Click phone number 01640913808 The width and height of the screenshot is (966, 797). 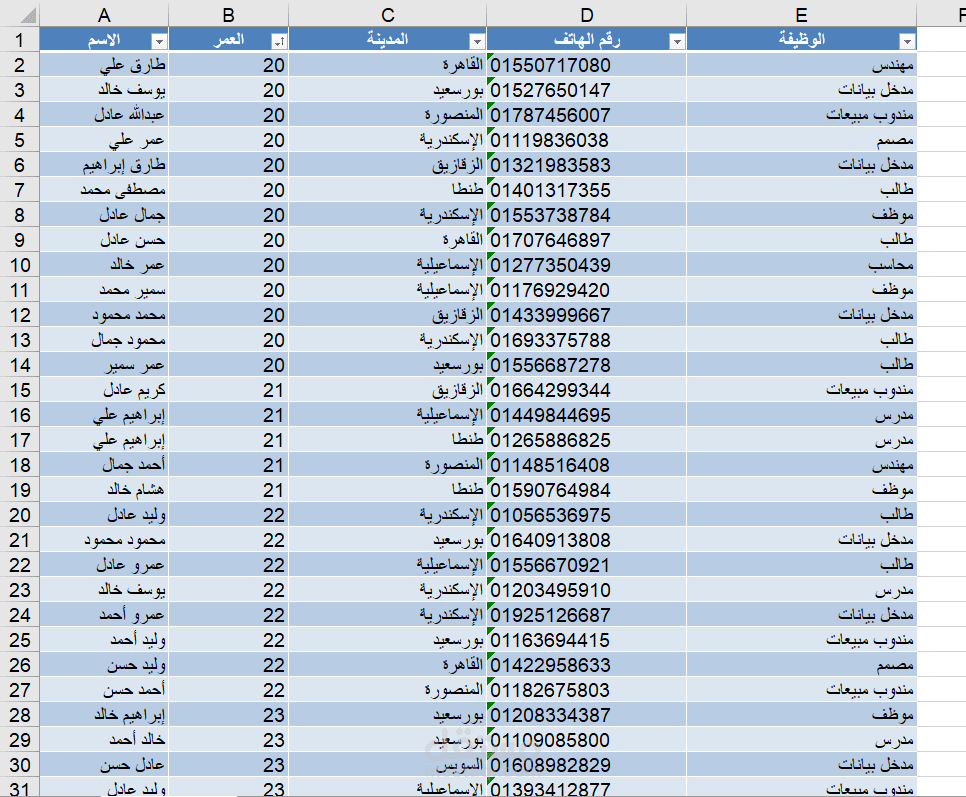(x=586, y=540)
